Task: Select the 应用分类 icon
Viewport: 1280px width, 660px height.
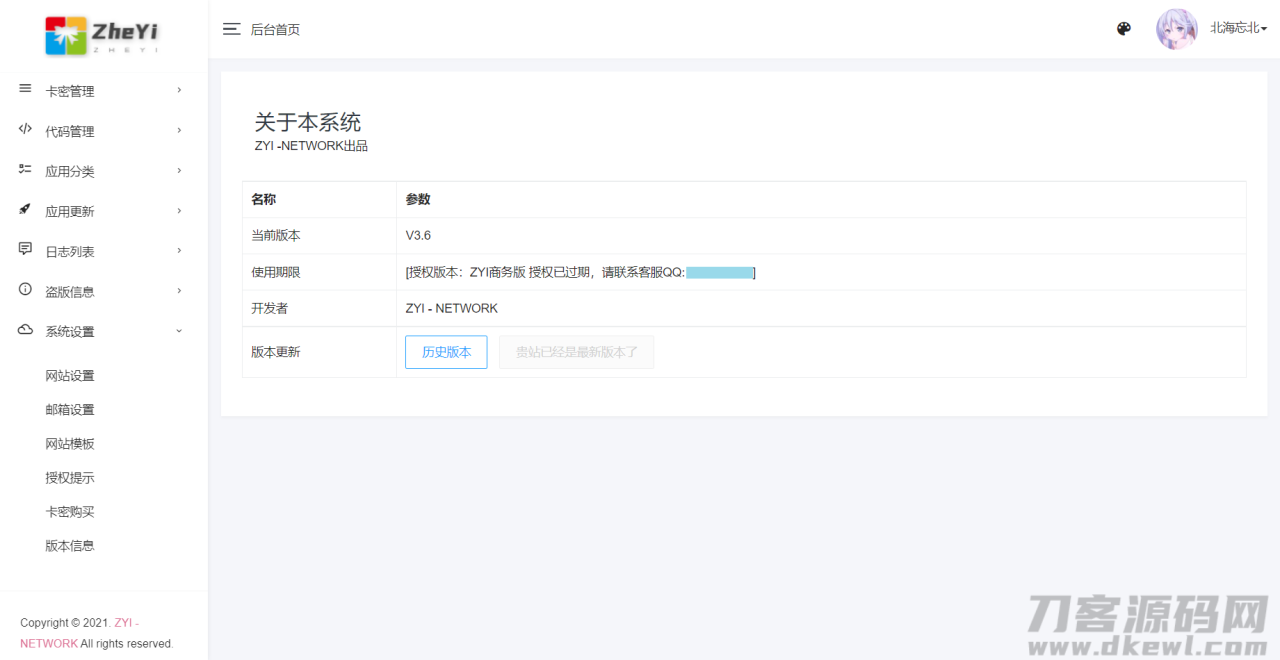Action: click(24, 170)
